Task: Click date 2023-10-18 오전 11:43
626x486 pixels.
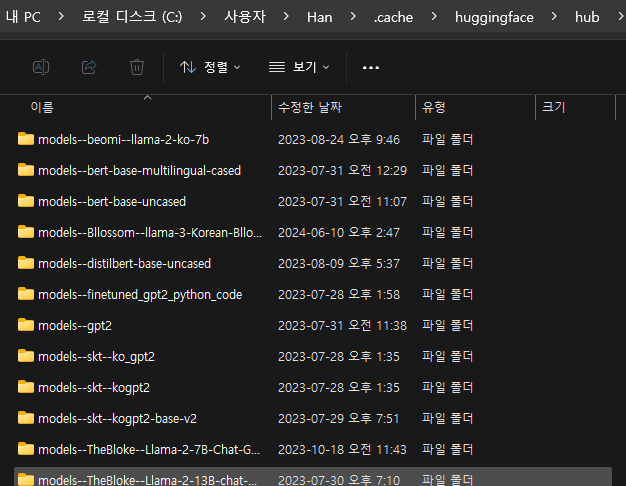Action: tap(342, 450)
